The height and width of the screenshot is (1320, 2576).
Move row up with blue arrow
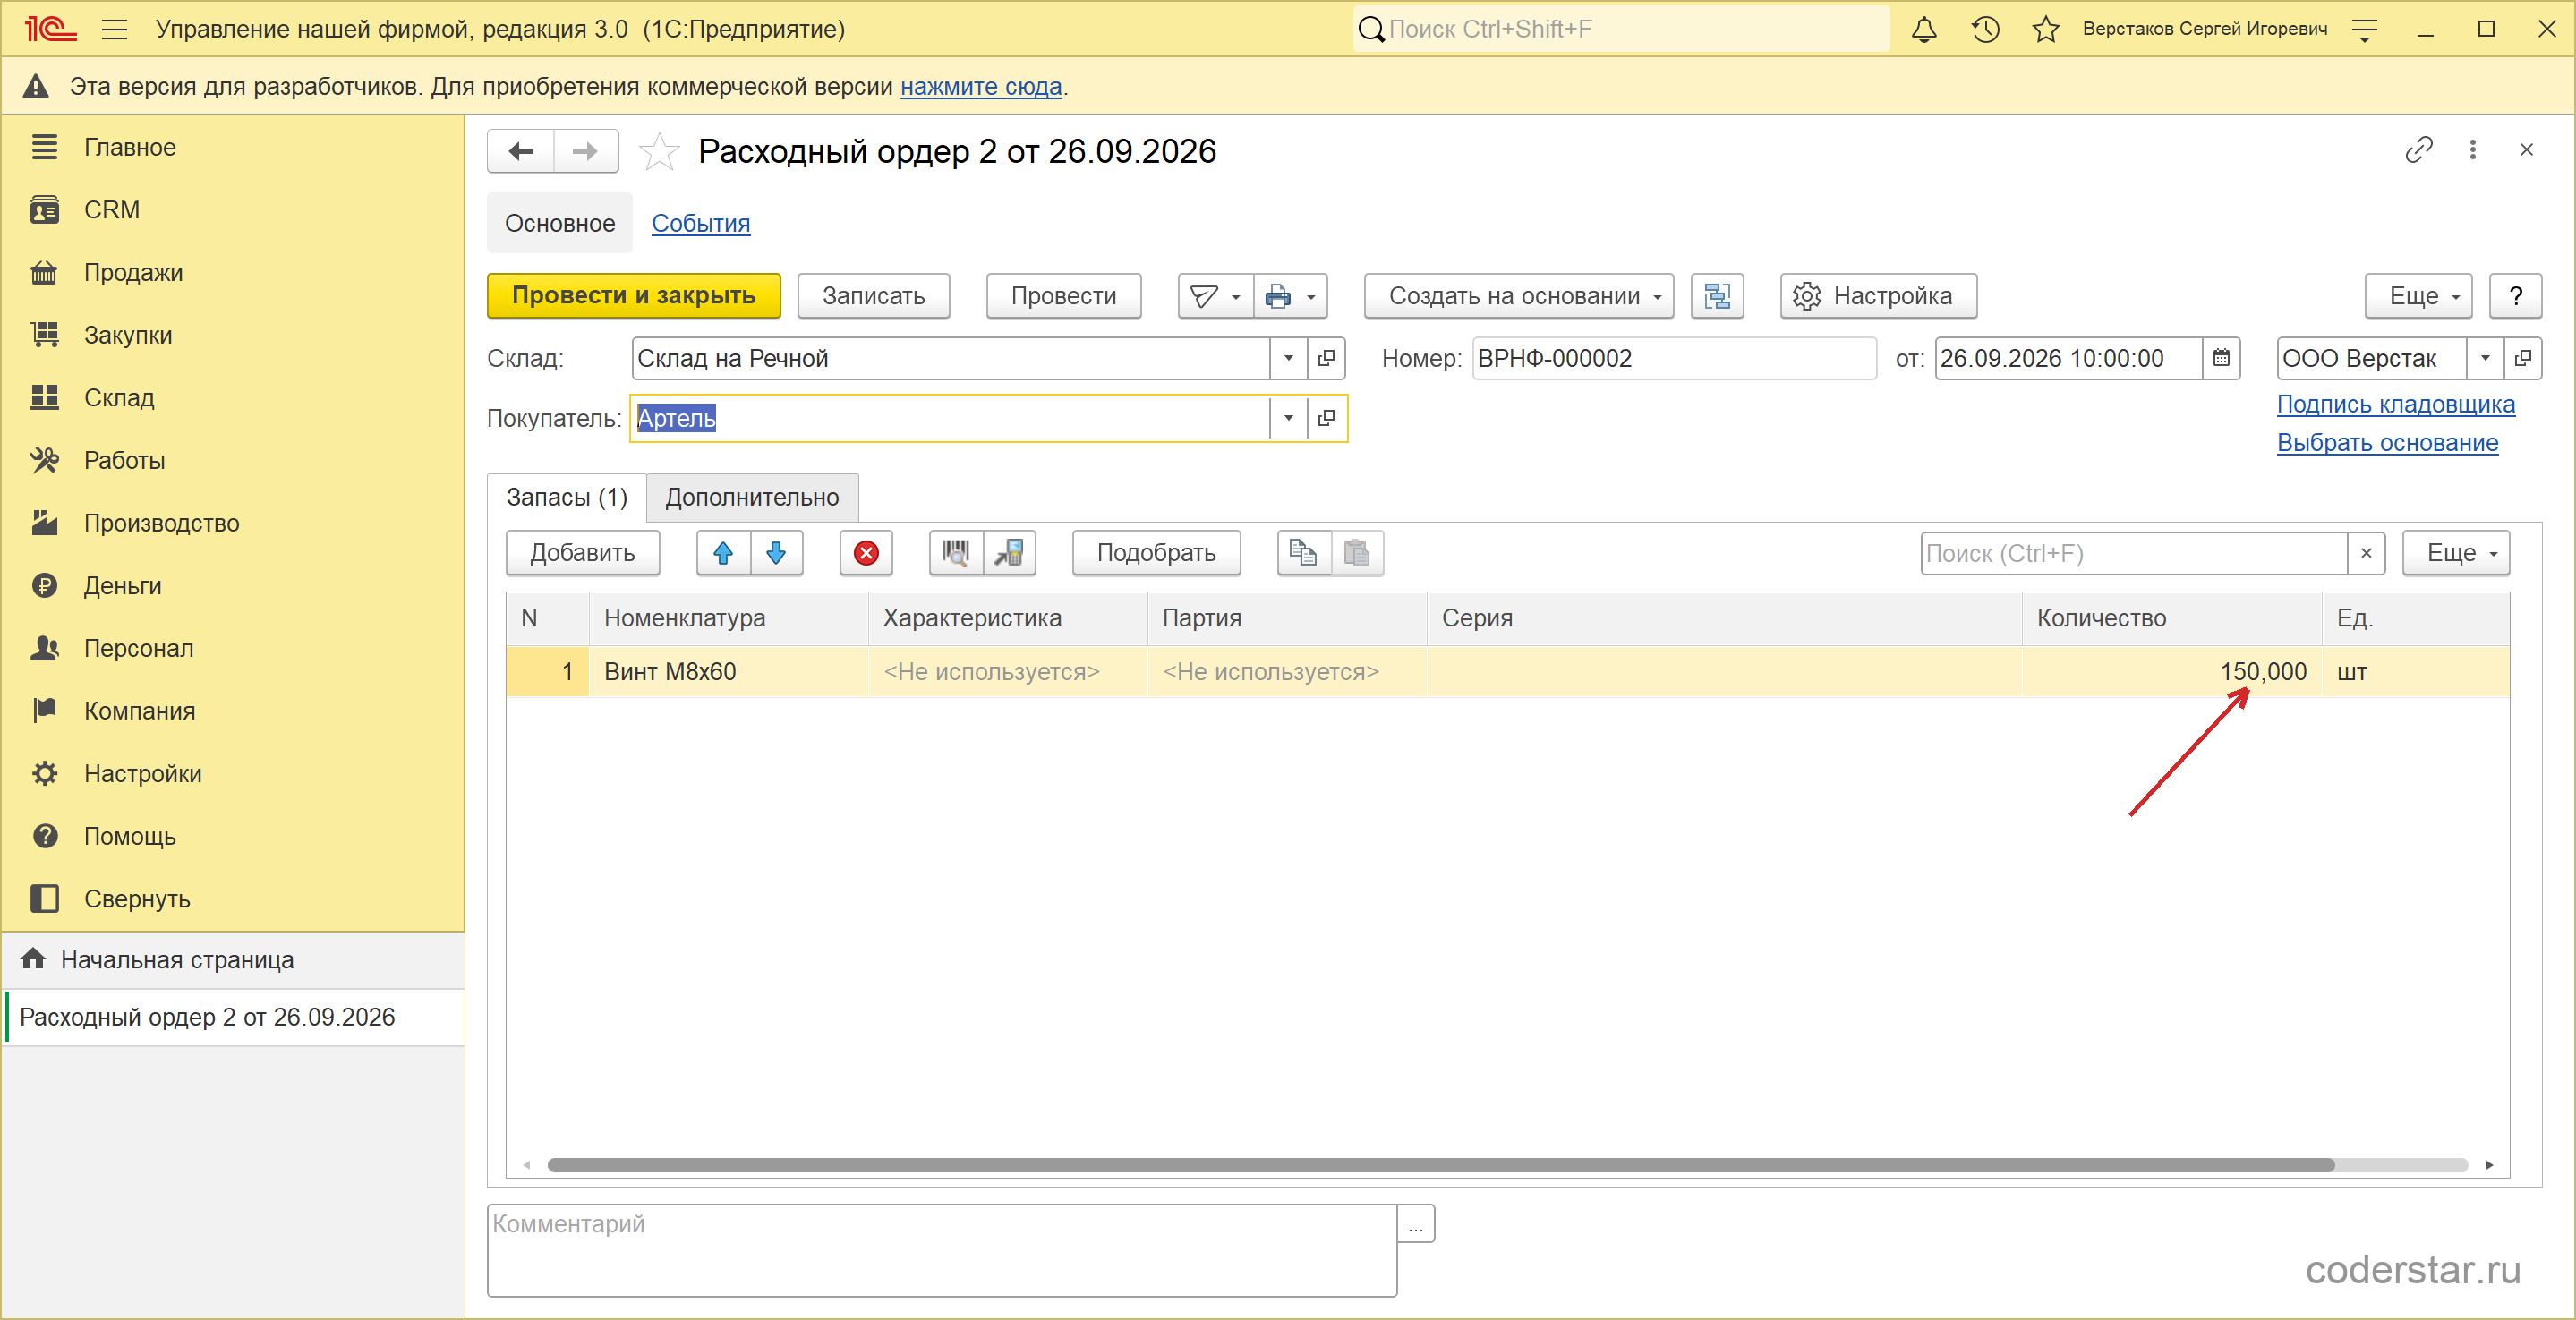pyautogui.click(x=723, y=553)
